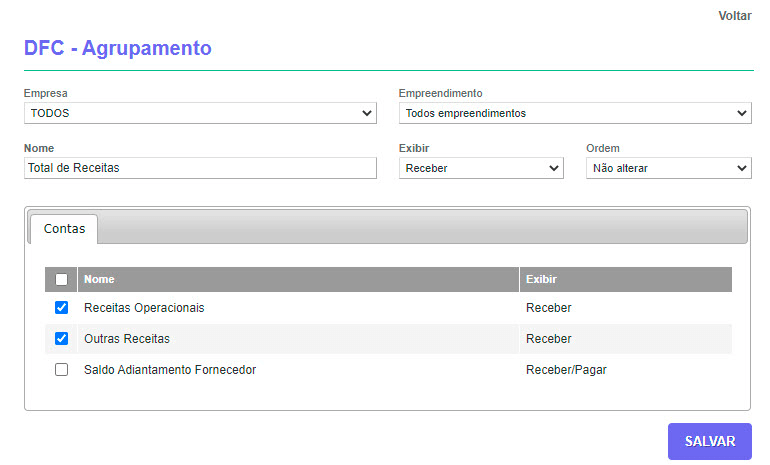
Task: Uncheck the Receitas Operacionais checkbox
Action: (x=61, y=307)
